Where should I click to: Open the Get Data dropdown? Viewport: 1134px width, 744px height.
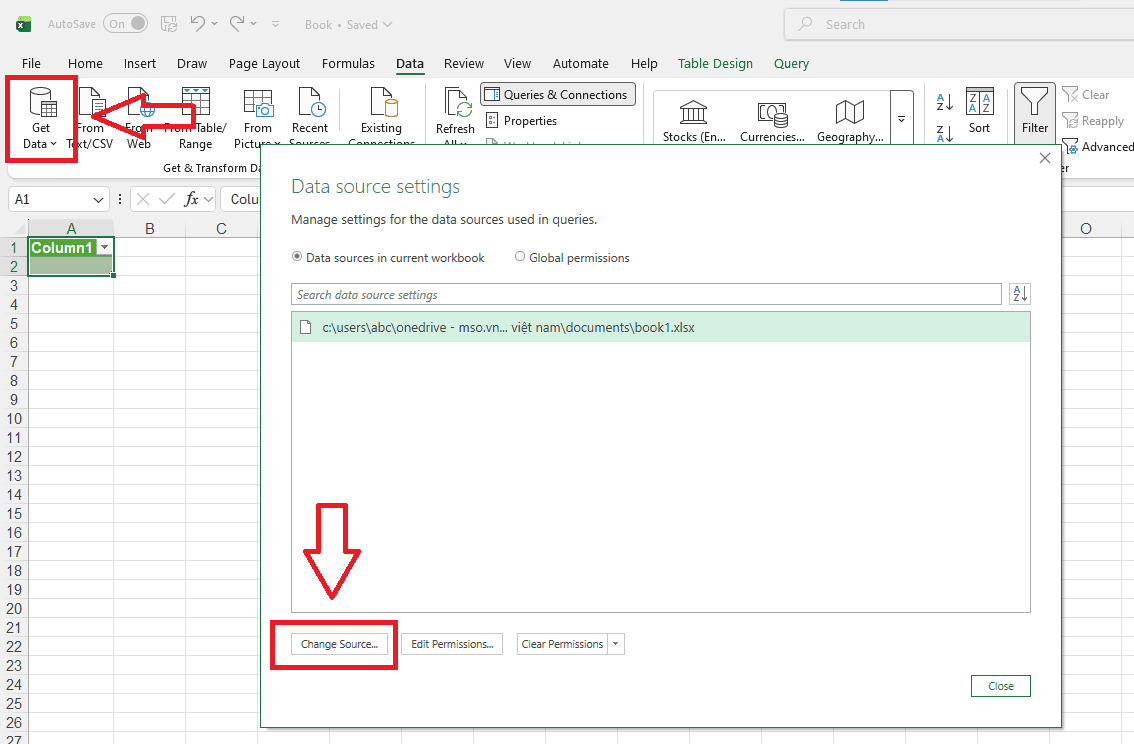(x=40, y=119)
